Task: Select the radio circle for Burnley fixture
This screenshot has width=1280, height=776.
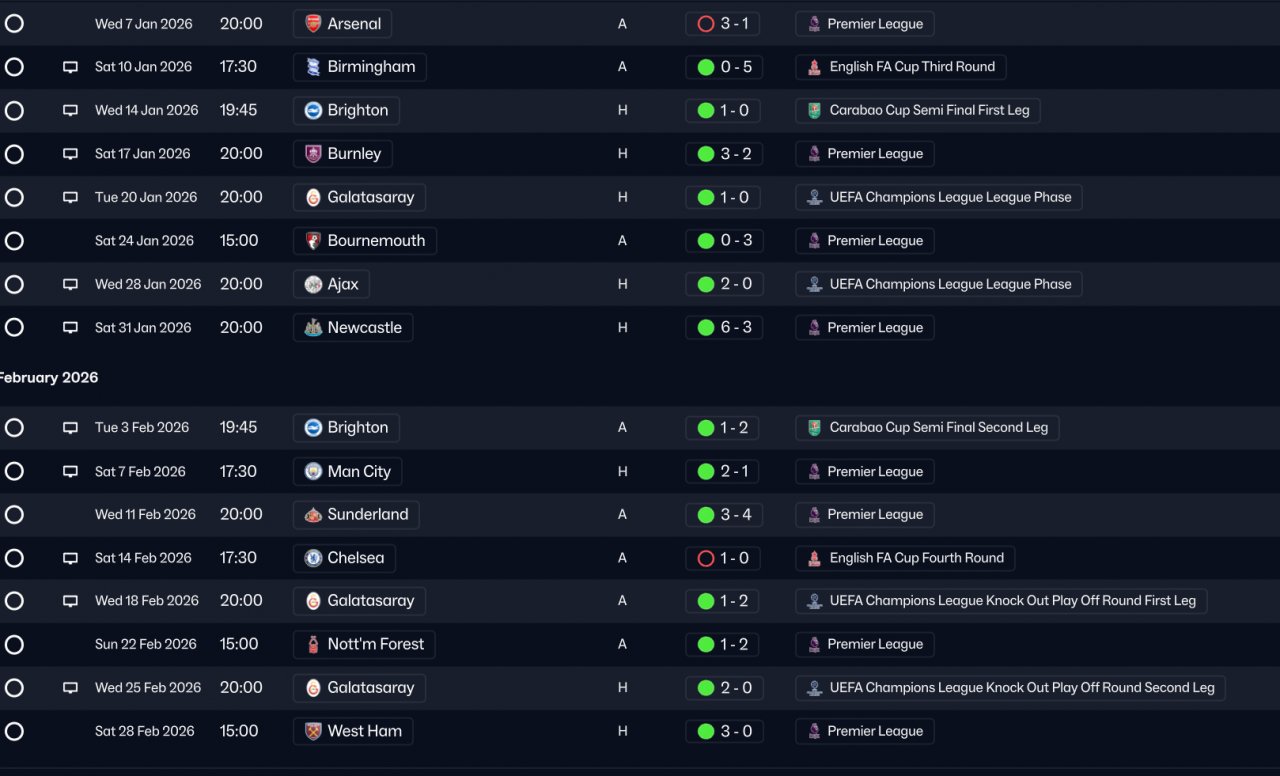Action: [14, 154]
